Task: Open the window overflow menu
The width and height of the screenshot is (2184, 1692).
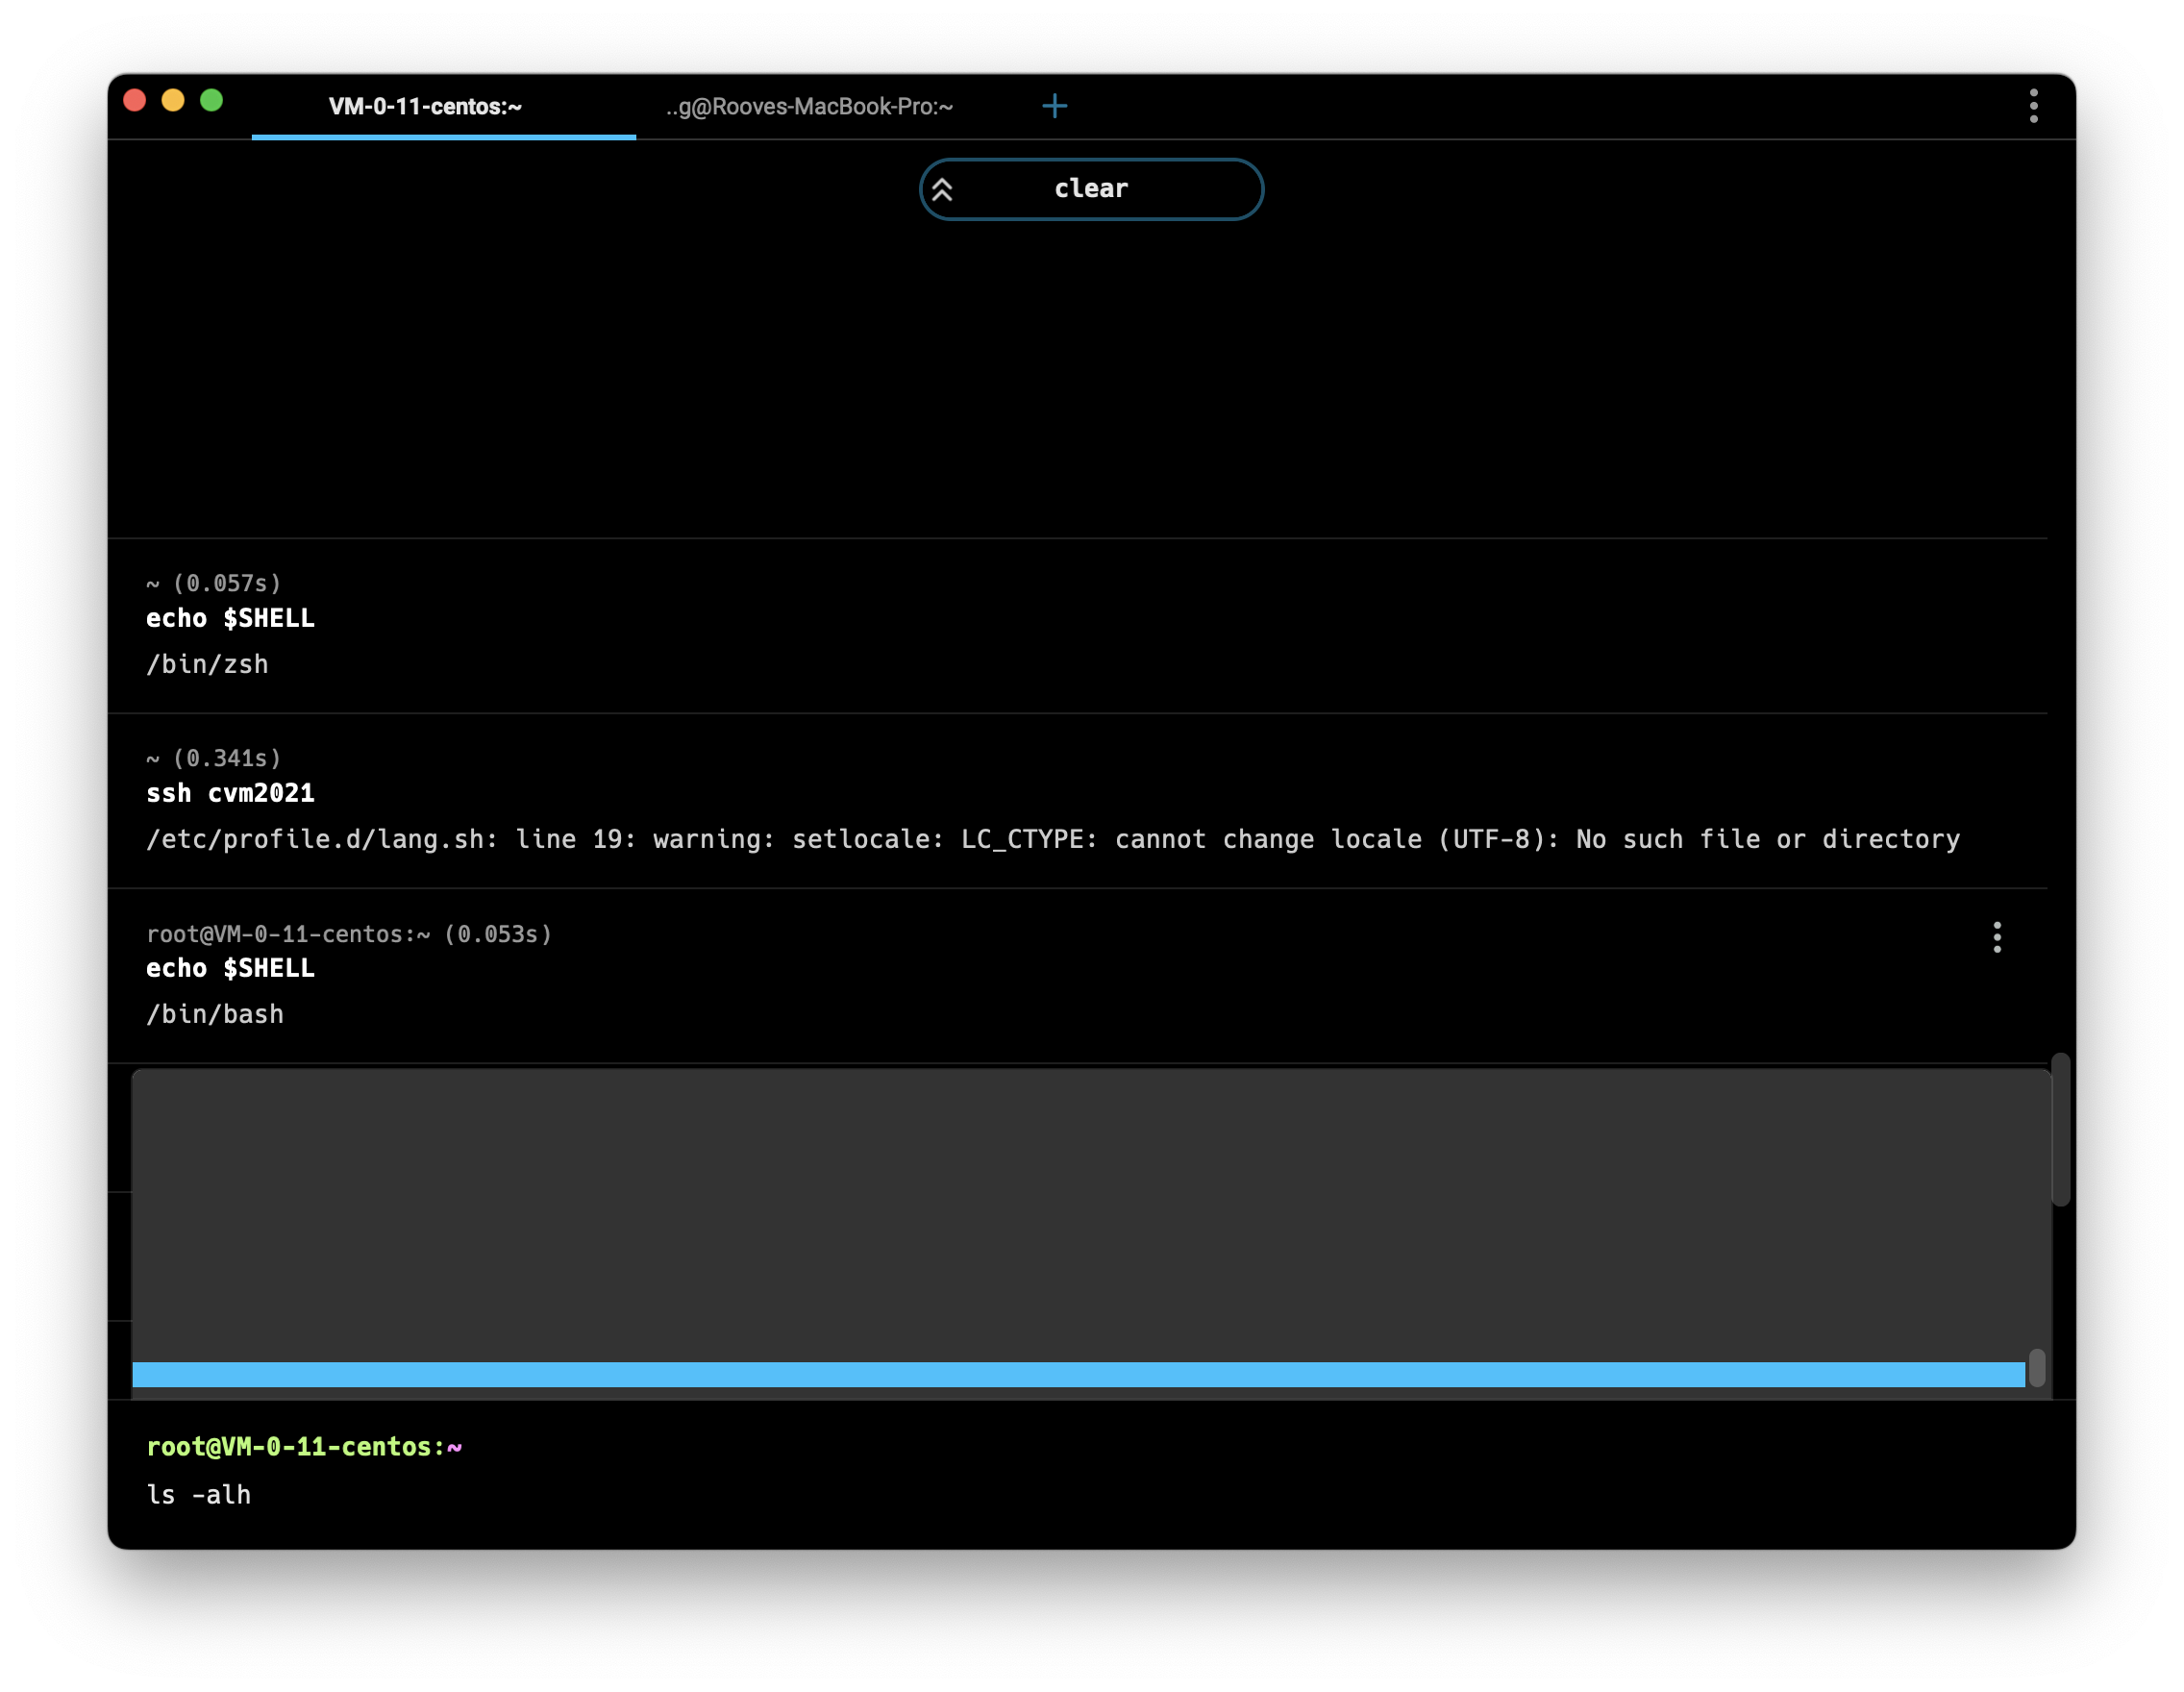Action: tap(2033, 105)
